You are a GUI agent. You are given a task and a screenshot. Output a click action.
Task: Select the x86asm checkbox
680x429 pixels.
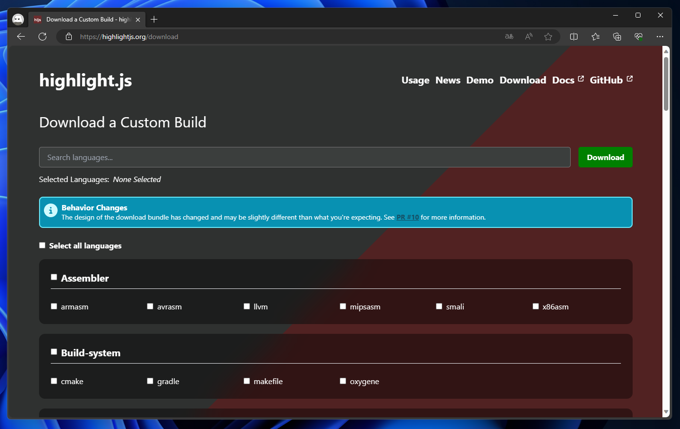click(x=536, y=306)
